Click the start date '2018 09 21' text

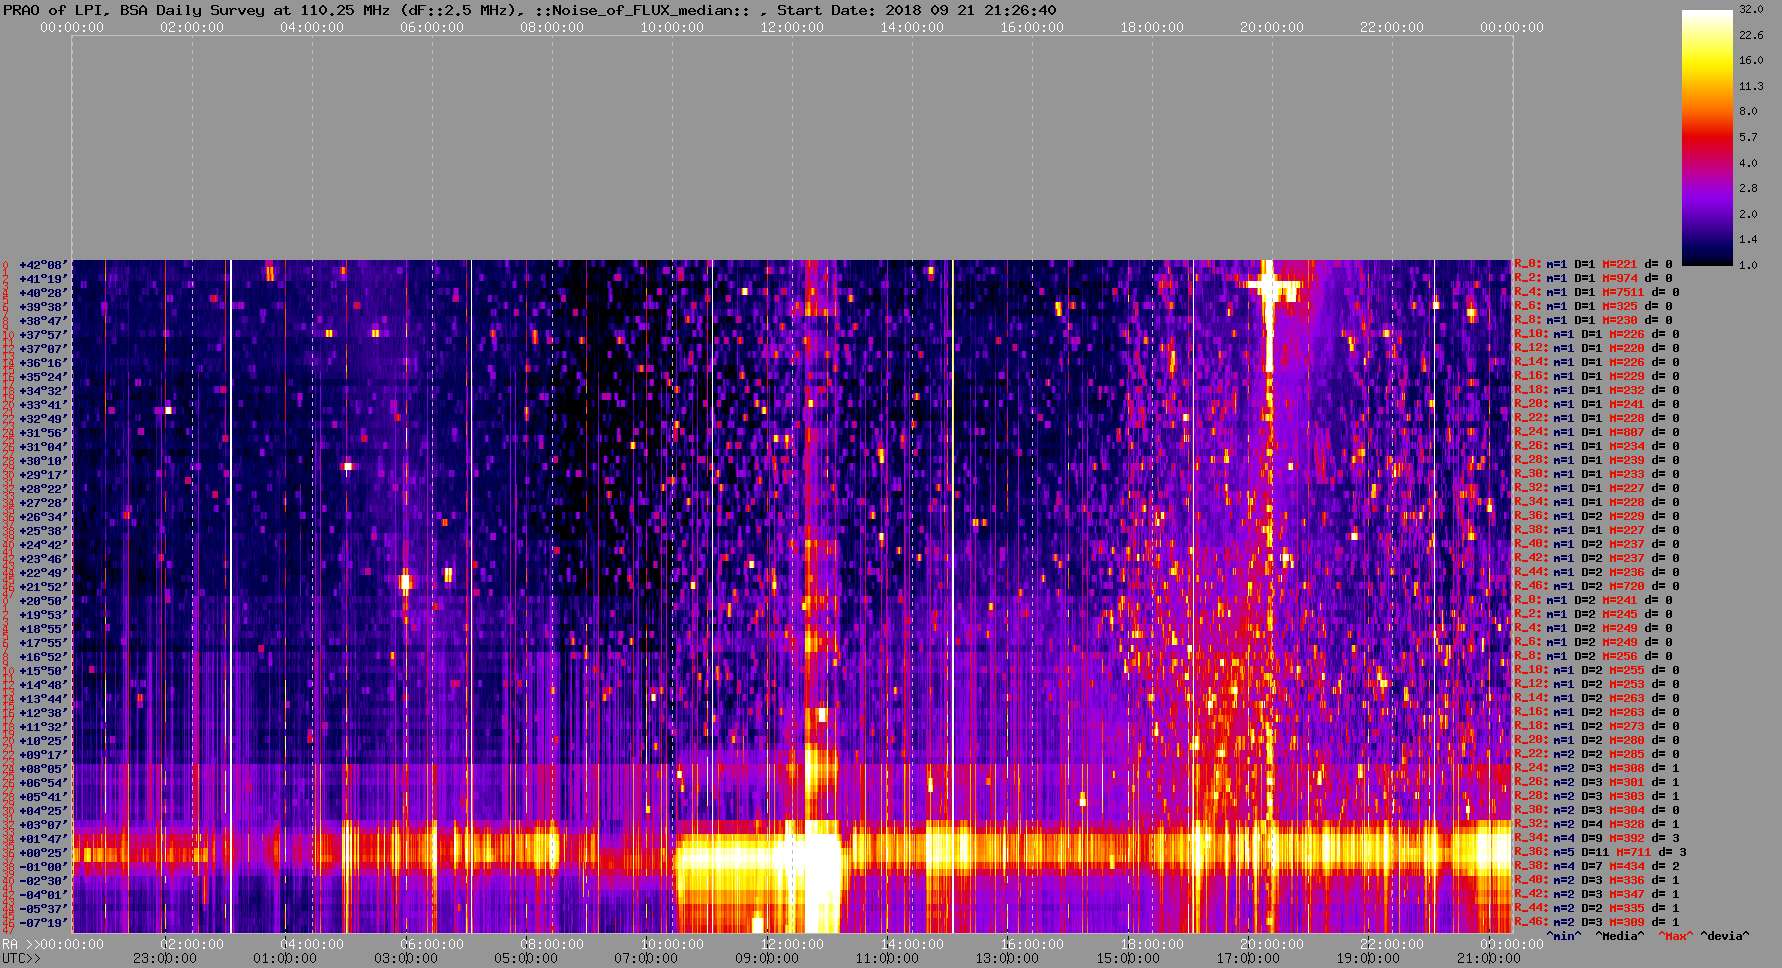[x=927, y=10]
